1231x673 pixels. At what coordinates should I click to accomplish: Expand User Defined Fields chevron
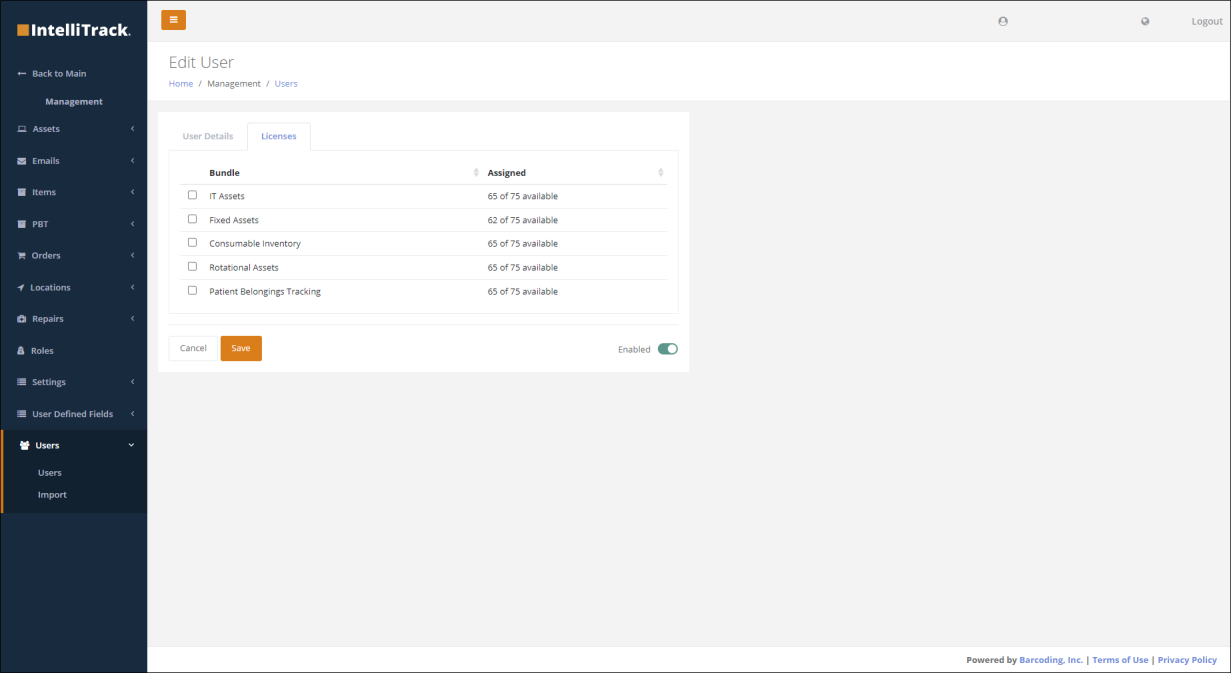(x=132, y=414)
